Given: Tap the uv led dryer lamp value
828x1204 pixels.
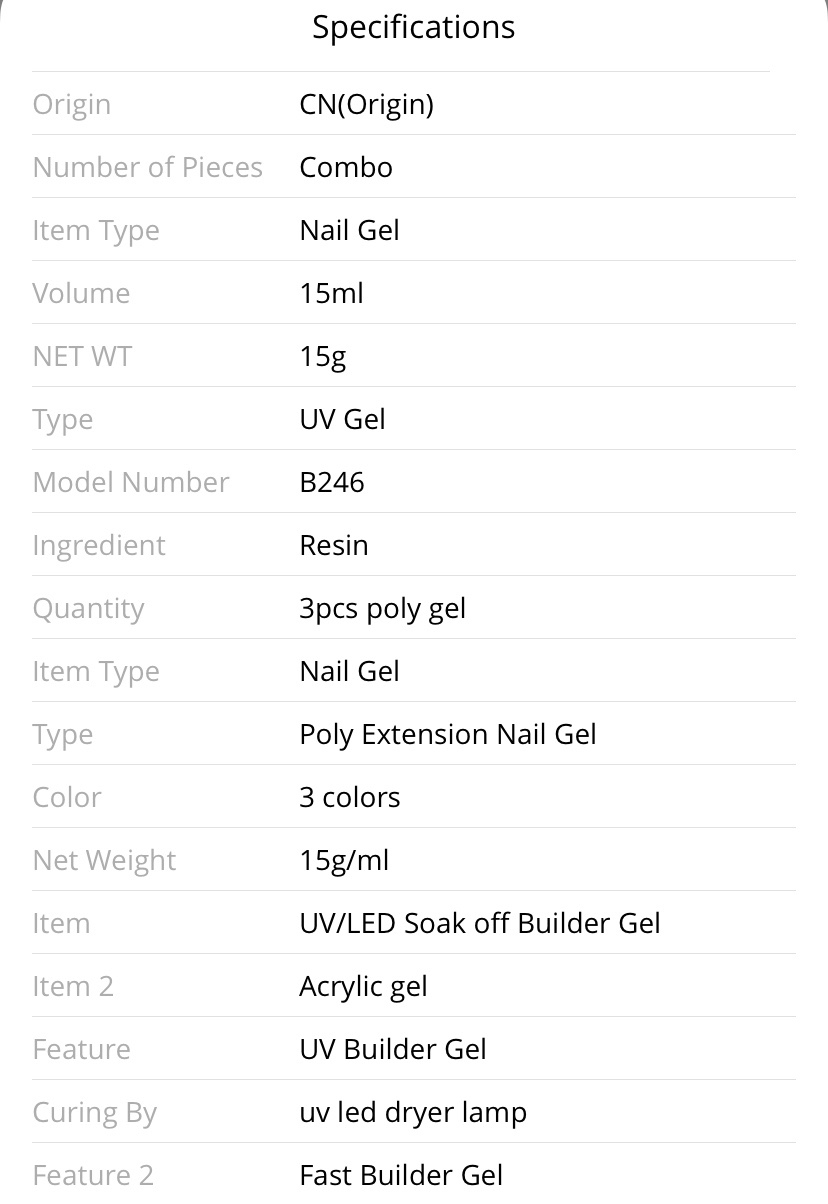Looking at the screenshot, I should pos(413,1113).
